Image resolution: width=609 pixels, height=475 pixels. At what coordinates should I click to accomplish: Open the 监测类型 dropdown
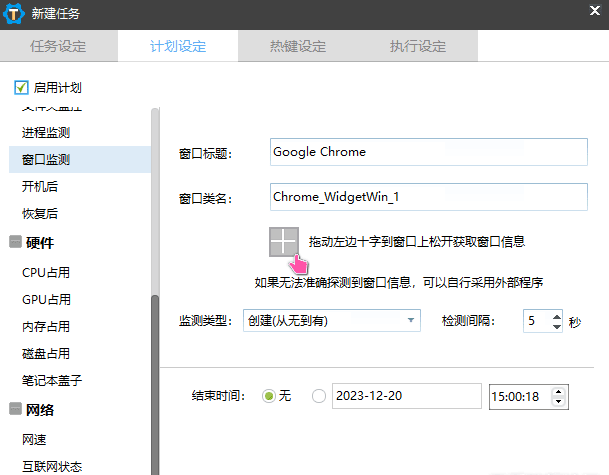[333, 320]
